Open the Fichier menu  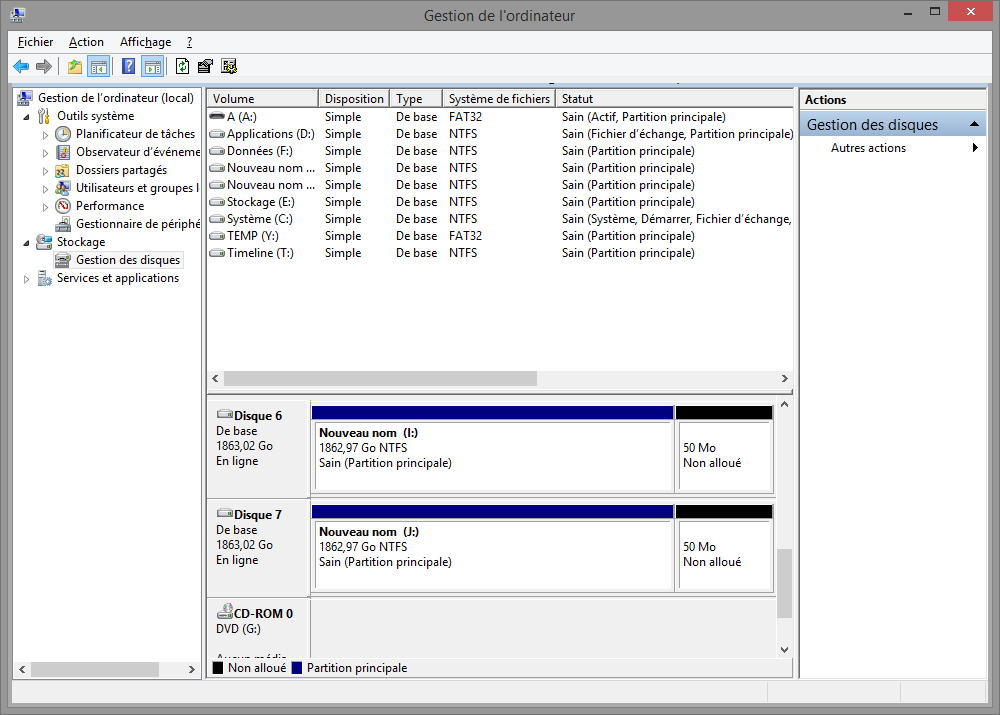point(35,42)
